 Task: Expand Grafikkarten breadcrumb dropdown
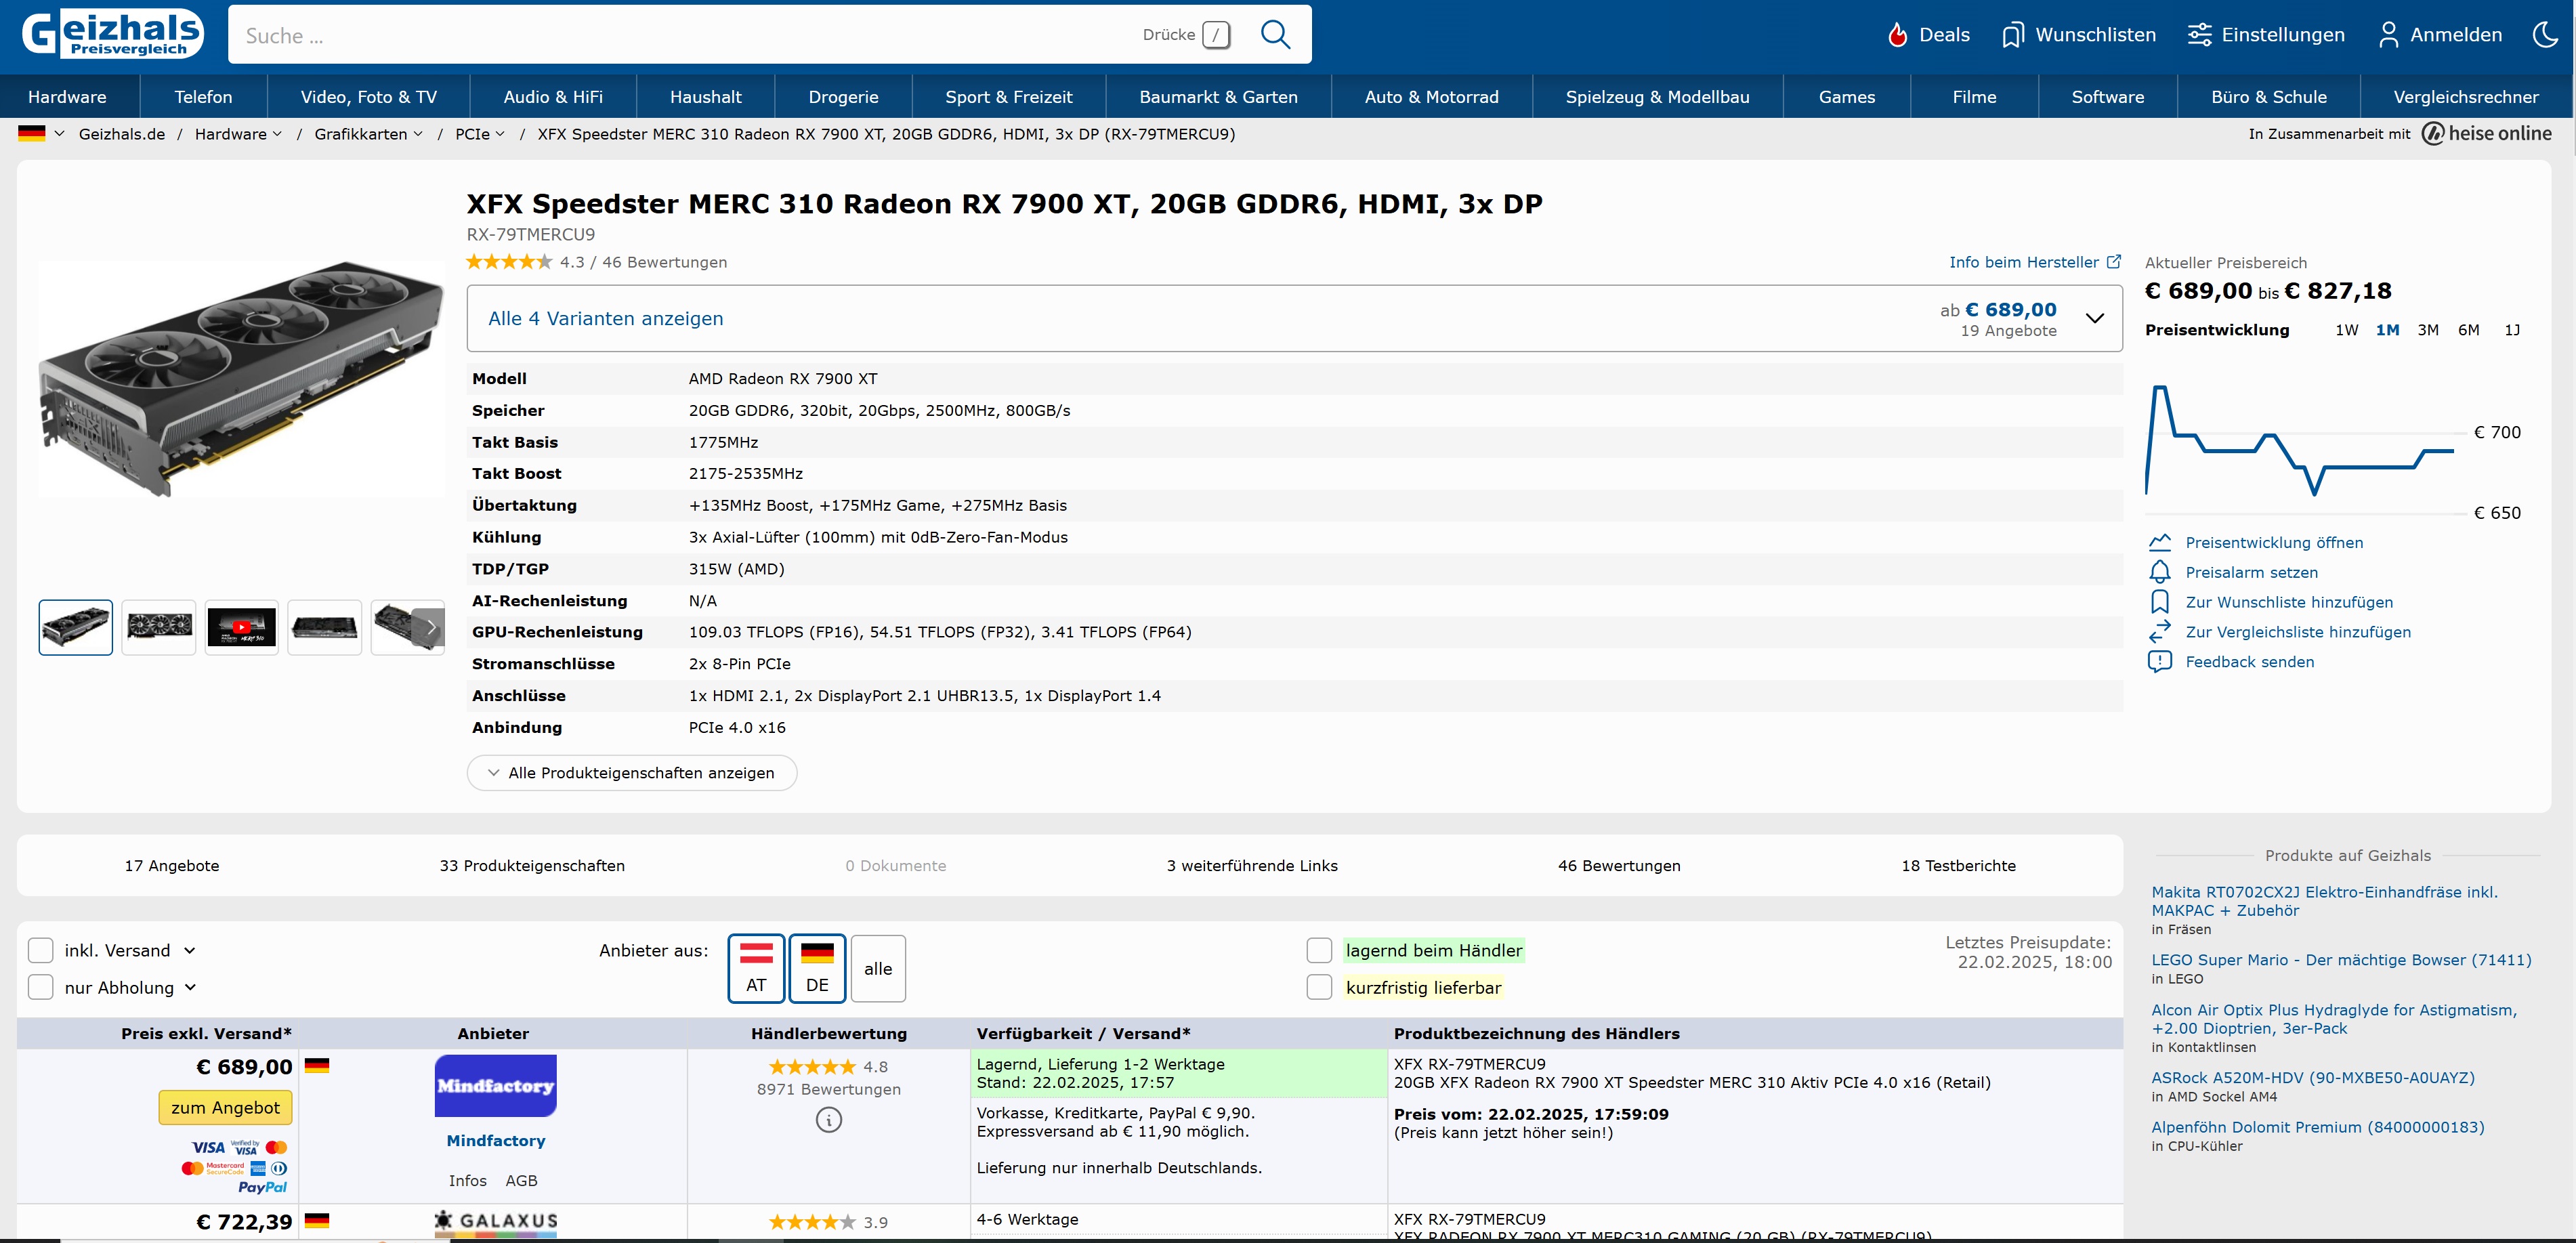pos(418,134)
